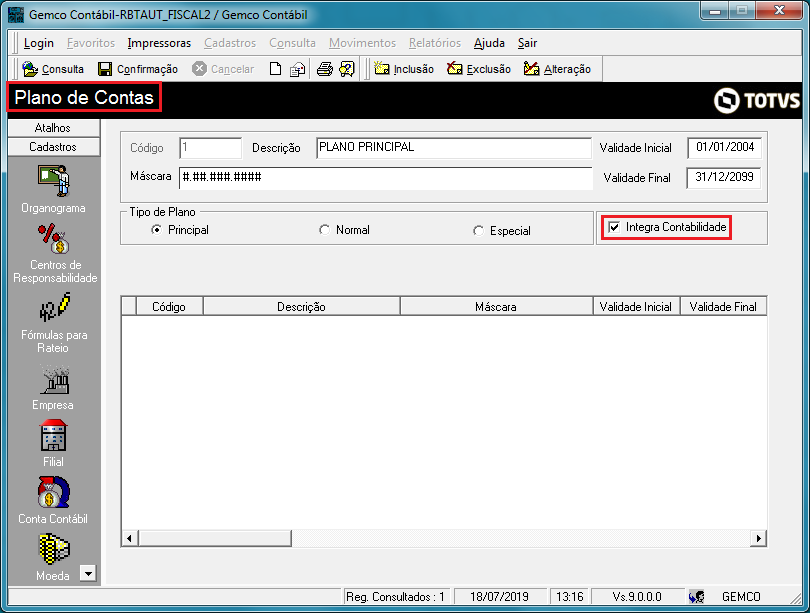This screenshot has width=810, height=613.
Task: Click the grid scroll right arrow
Action: pos(758,539)
